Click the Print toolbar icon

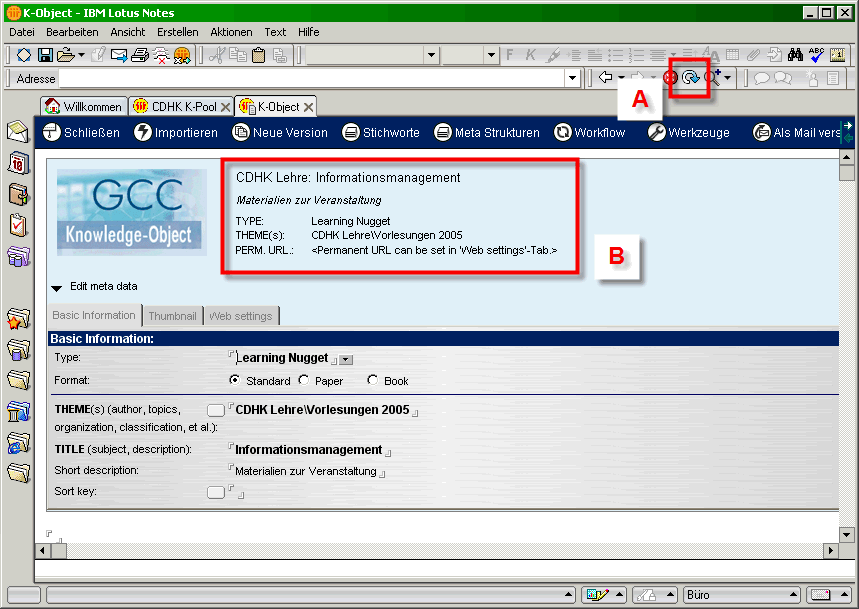pyautogui.click(x=140, y=55)
